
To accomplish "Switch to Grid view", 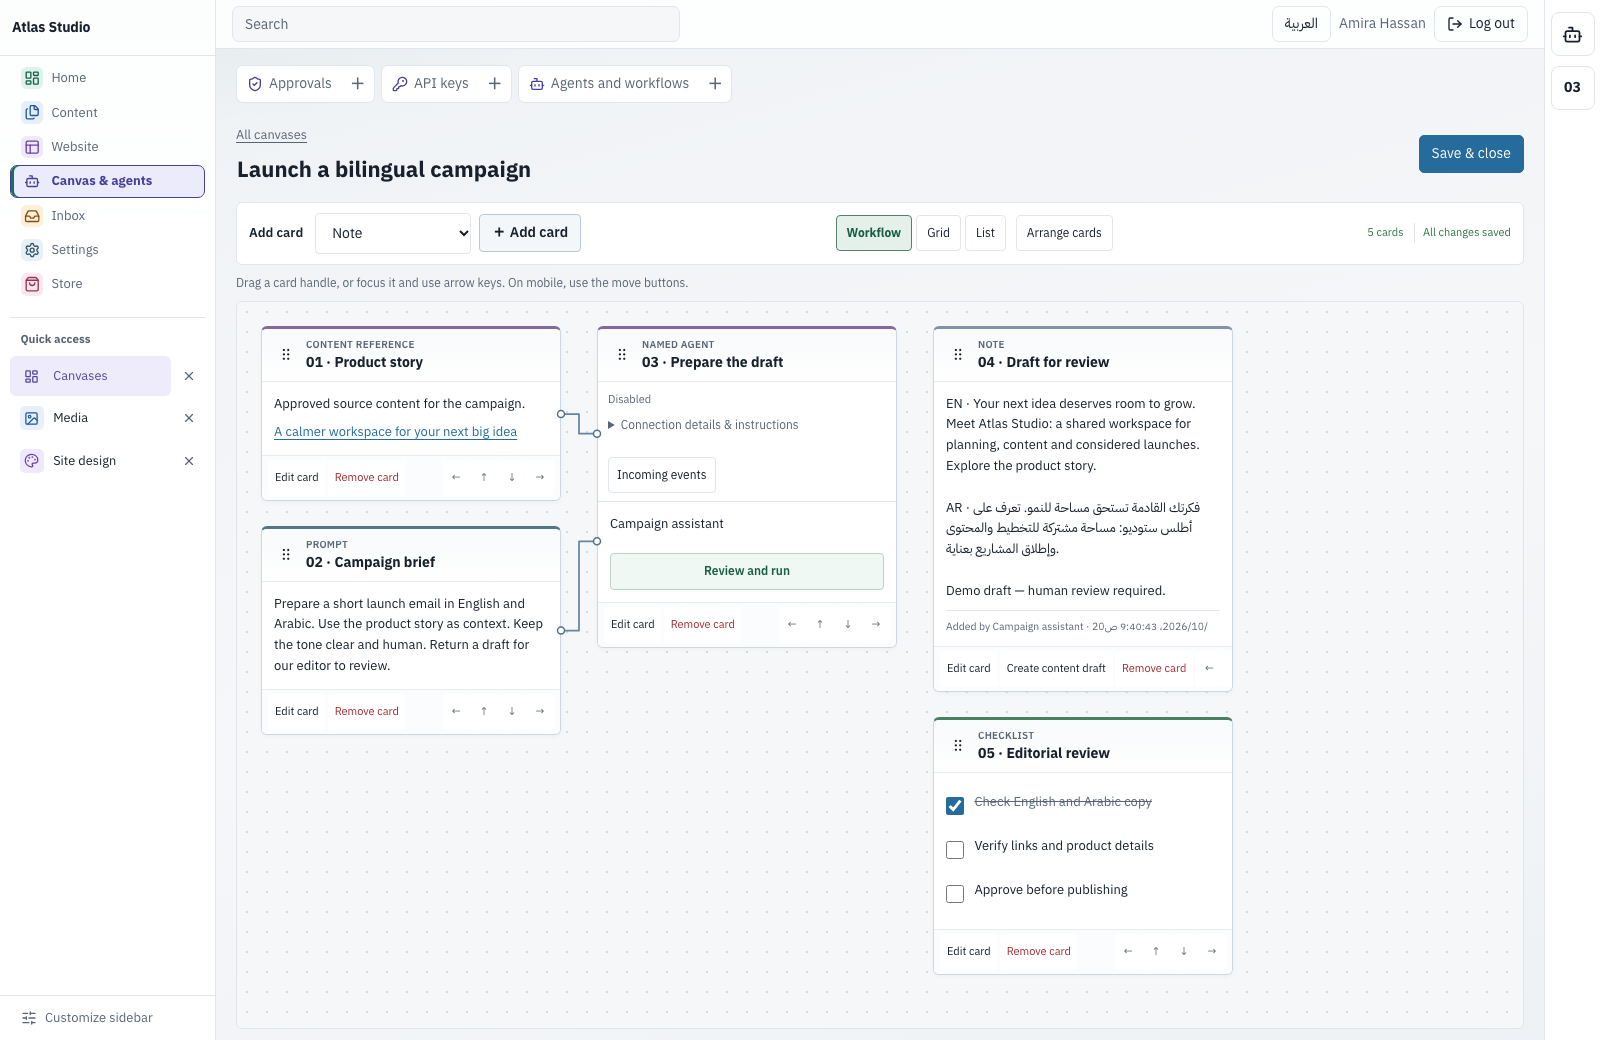I will point(938,233).
